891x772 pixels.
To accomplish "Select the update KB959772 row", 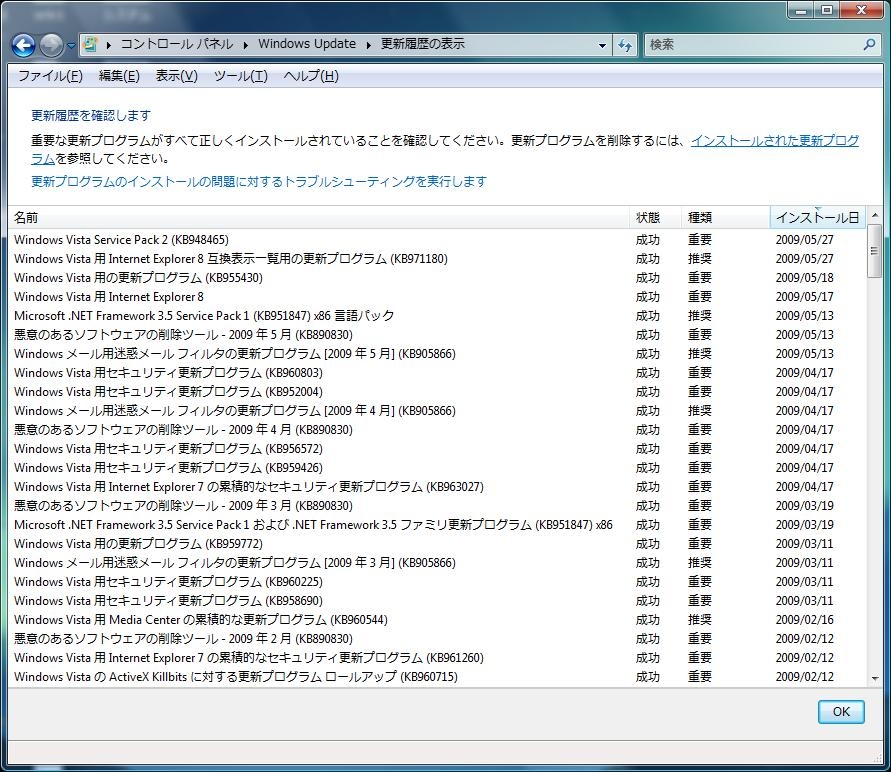I will pos(436,544).
